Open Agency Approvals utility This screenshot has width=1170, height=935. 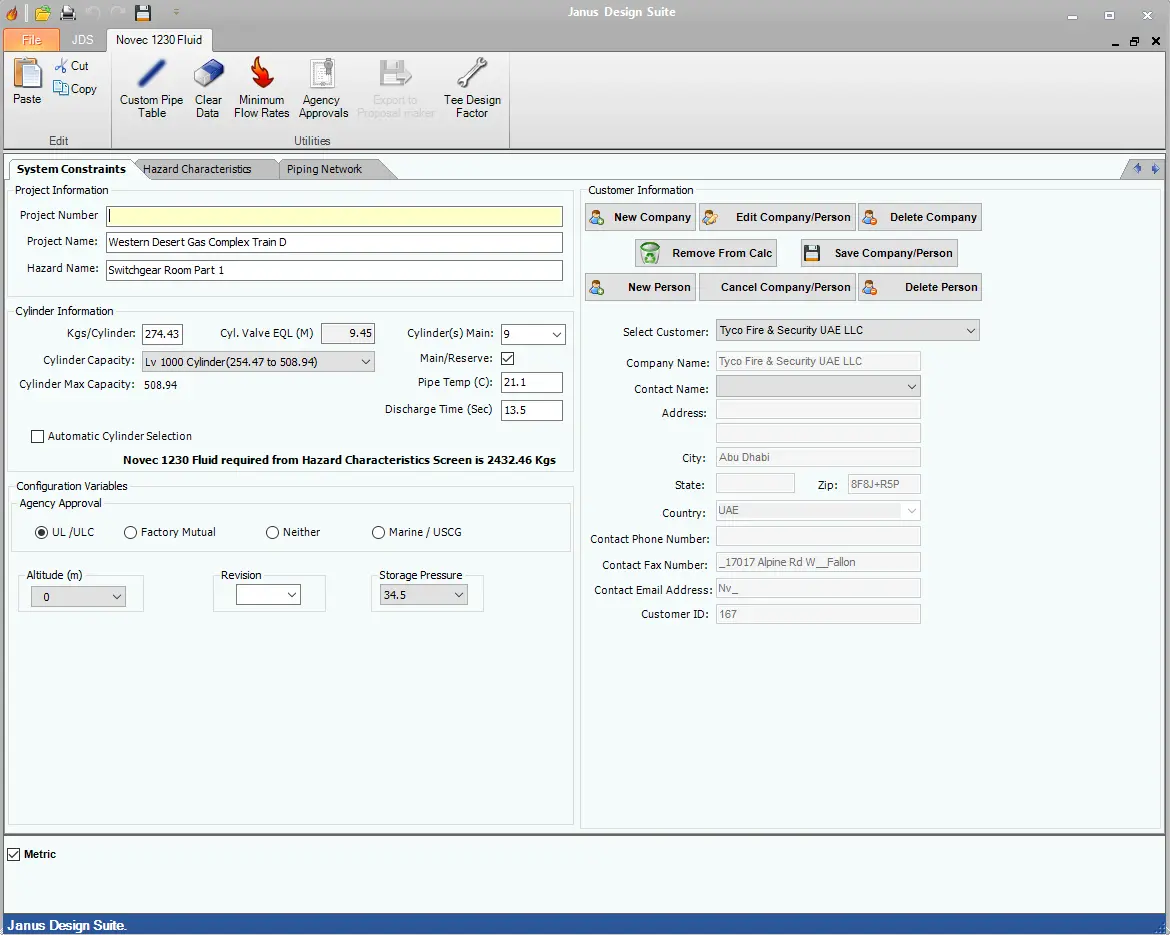[x=323, y=88]
